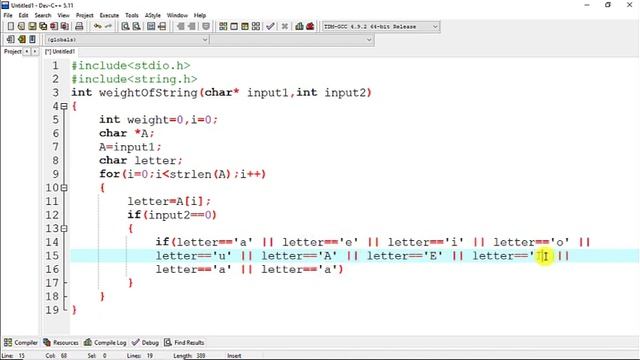Print the file with printer icon
The width and height of the screenshot is (640, 360).
coord(79,27)
